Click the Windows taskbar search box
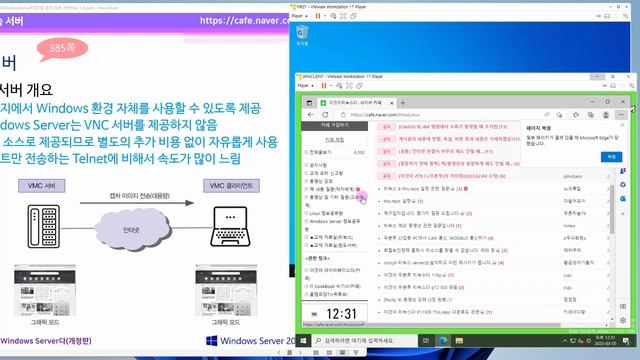This screenshot has height=360, width=640. click(x=364, y=340)
